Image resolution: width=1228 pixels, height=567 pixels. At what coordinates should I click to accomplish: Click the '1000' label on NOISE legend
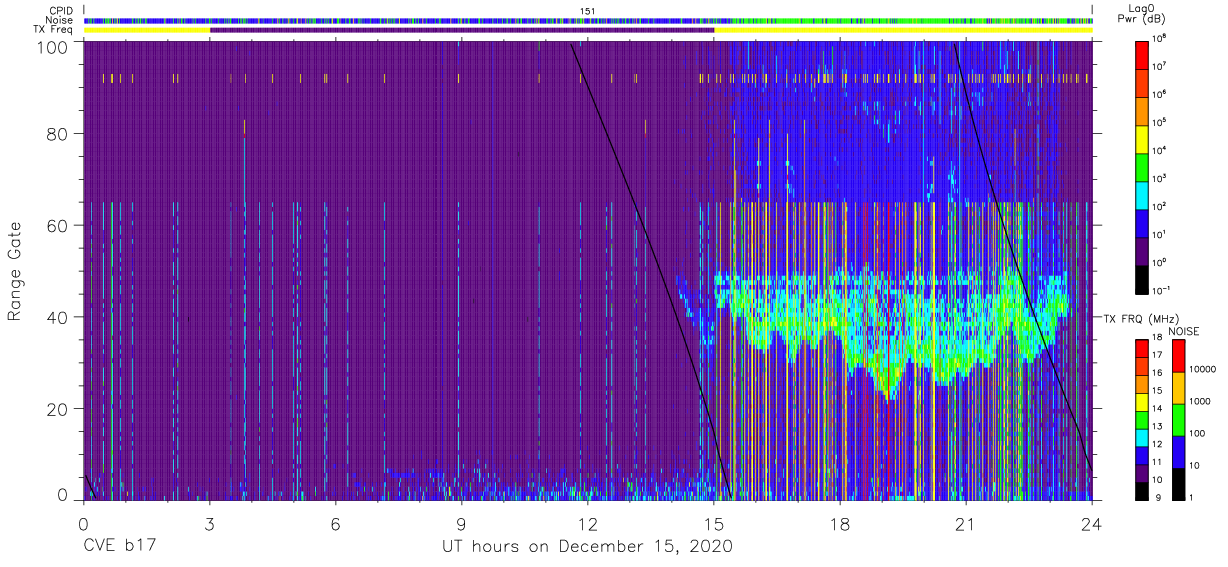coord(1200,402)
